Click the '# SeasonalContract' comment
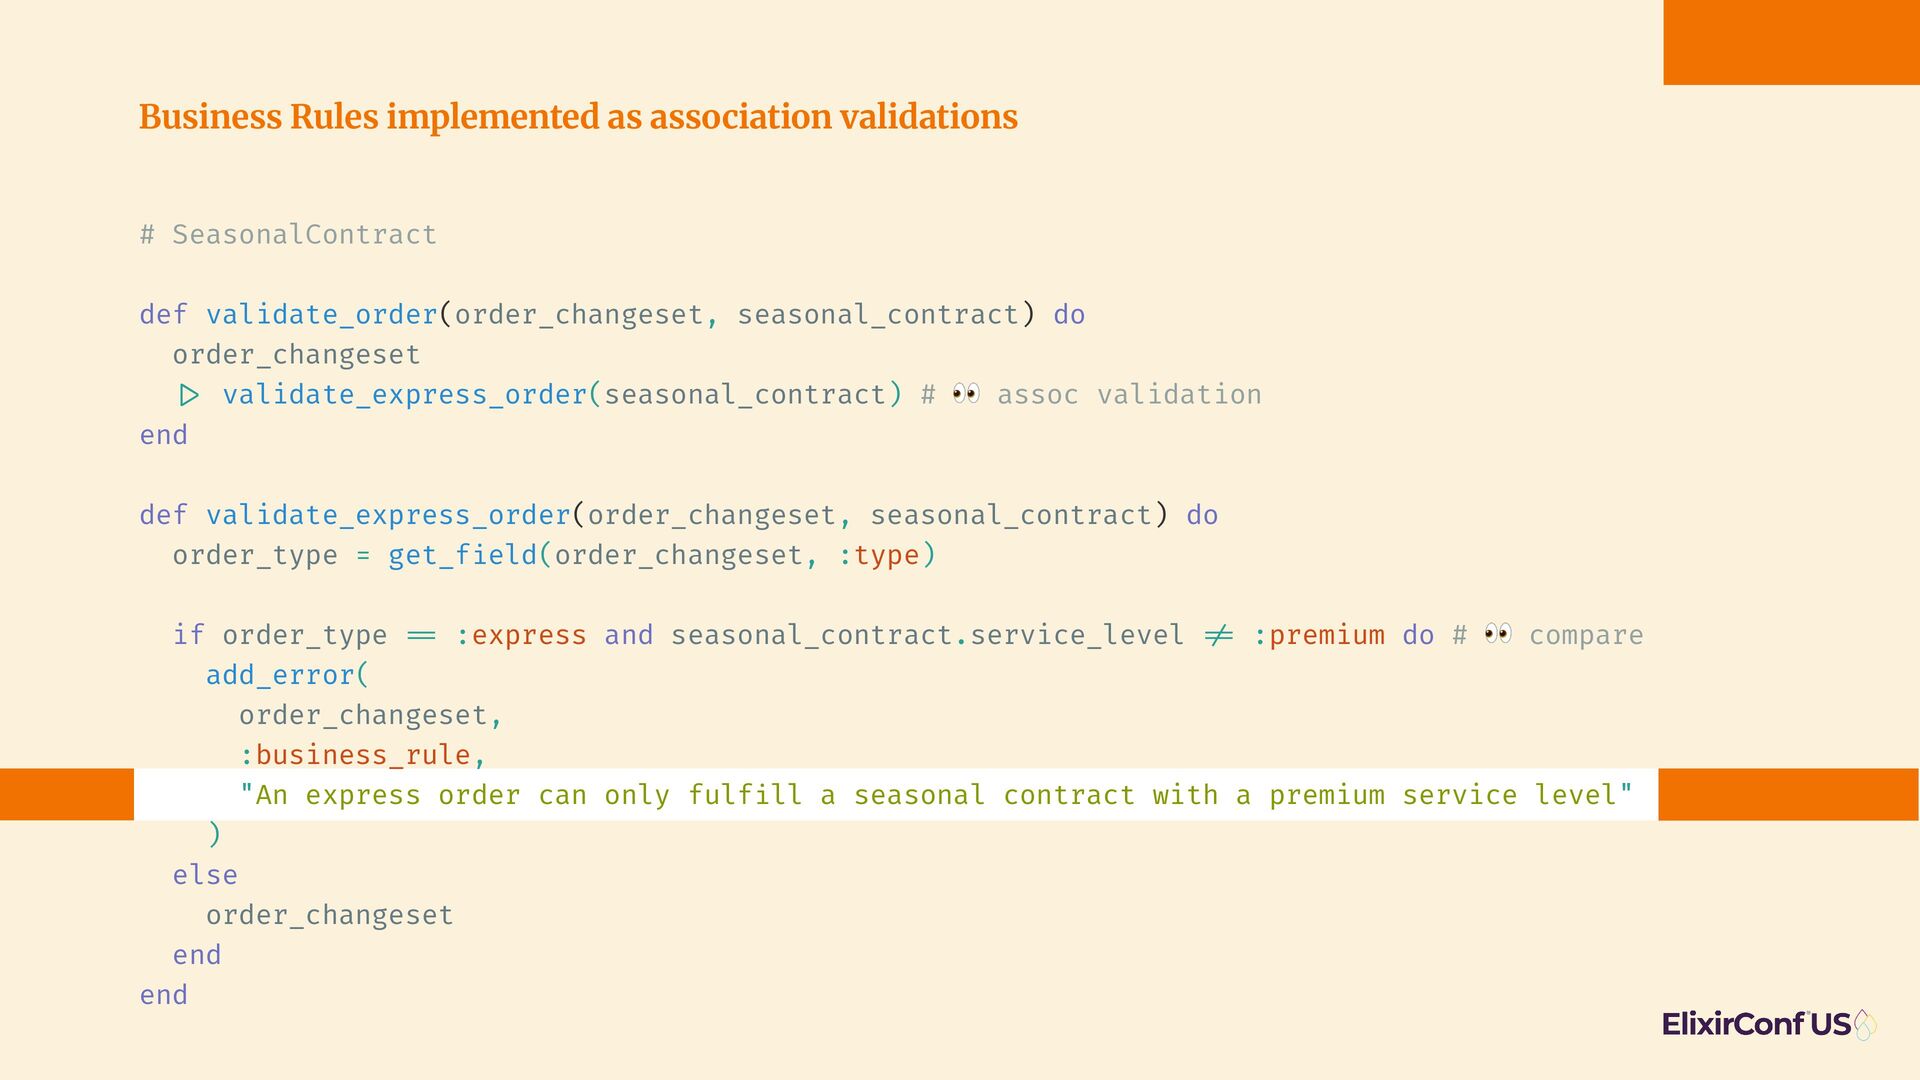The width and height of the screenshot is (1920, 1080). [288, 235]
